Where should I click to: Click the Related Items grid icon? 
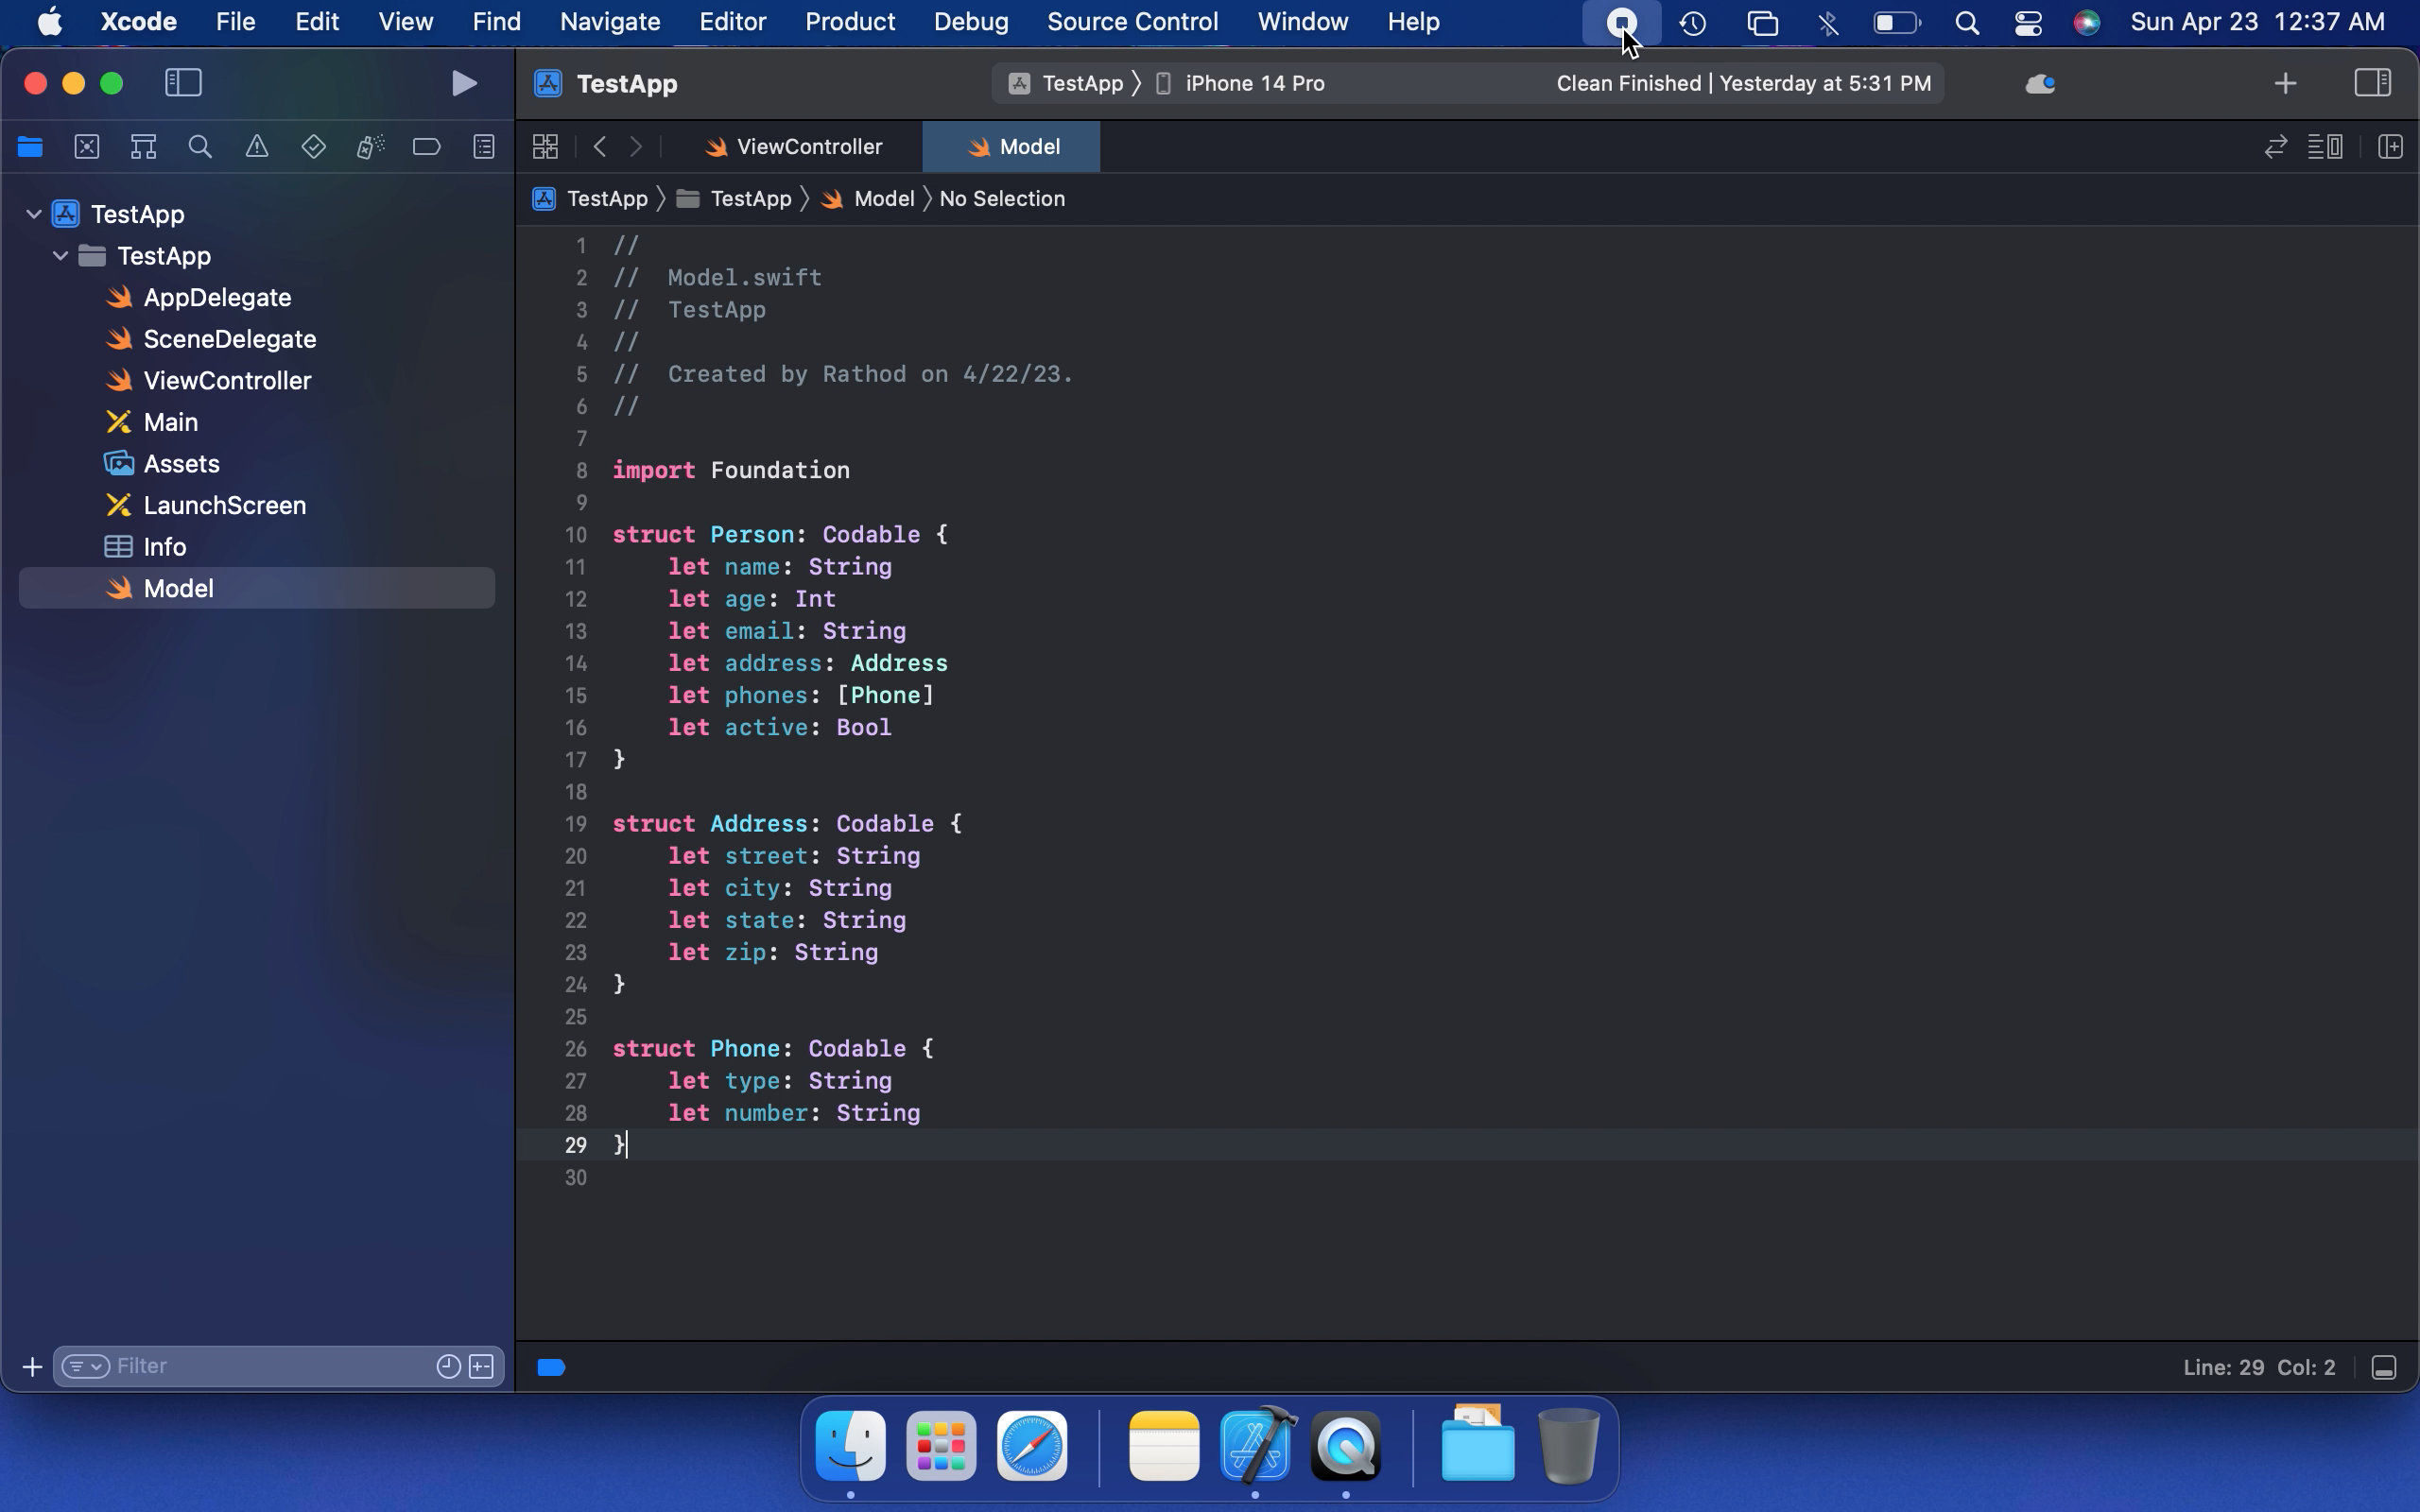pos(545,147)
